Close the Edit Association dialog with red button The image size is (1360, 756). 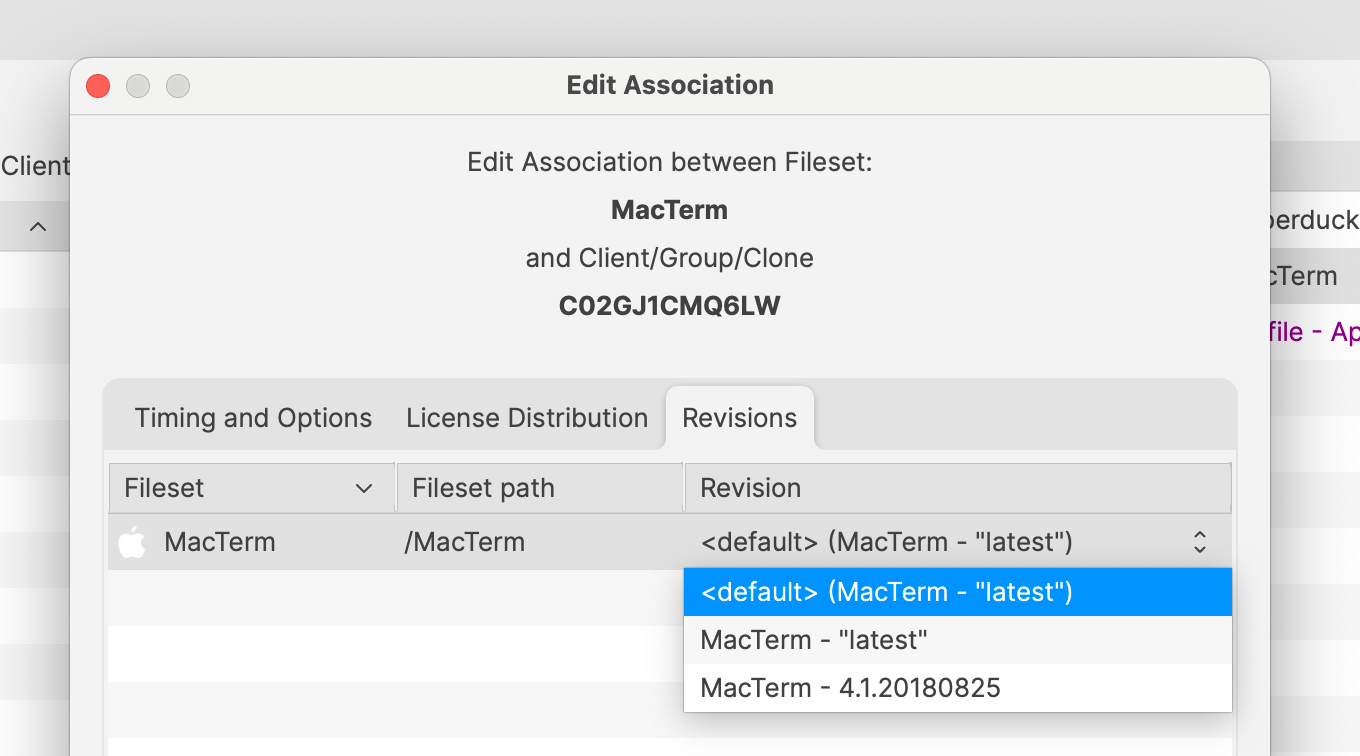point(98,86)
